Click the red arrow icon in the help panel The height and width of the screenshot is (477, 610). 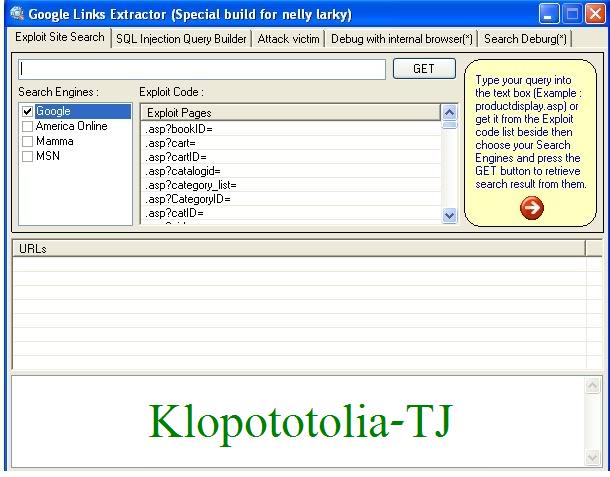click(532, 208)
